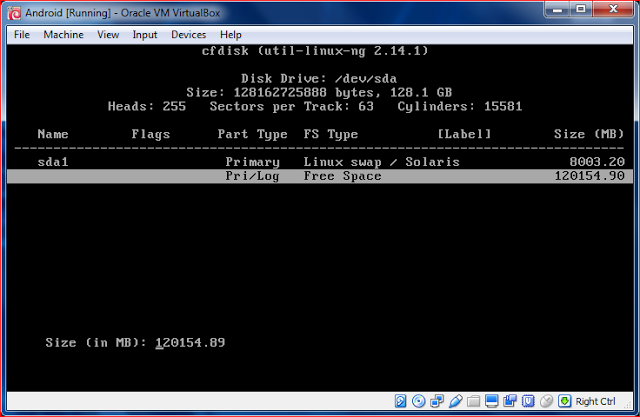Click the Size (MB) column header
The image size is (640, 417).
589,134
